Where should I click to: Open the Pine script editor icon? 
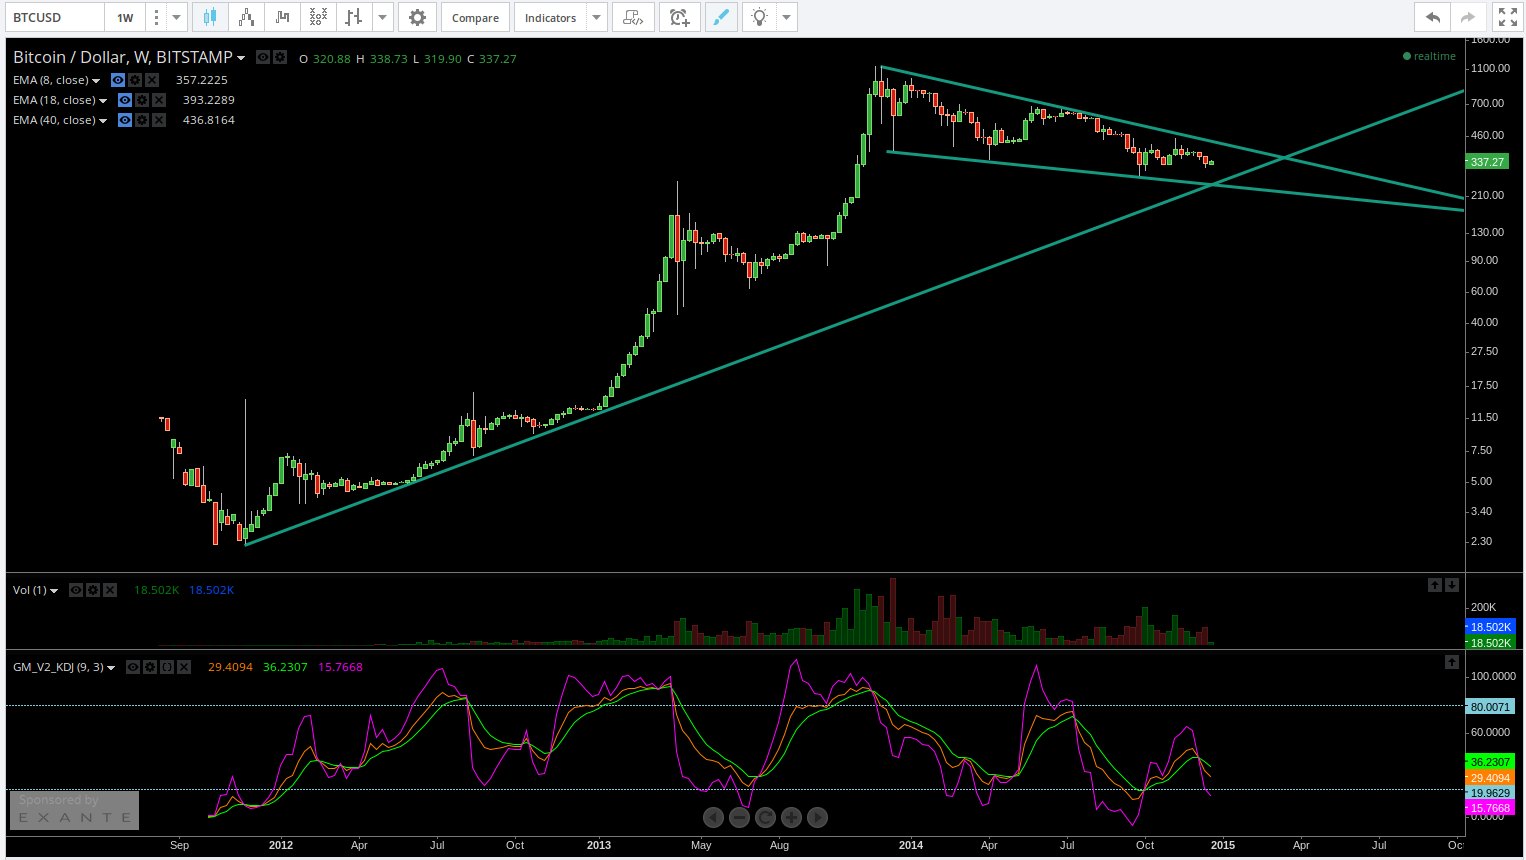tap(632, 17)
